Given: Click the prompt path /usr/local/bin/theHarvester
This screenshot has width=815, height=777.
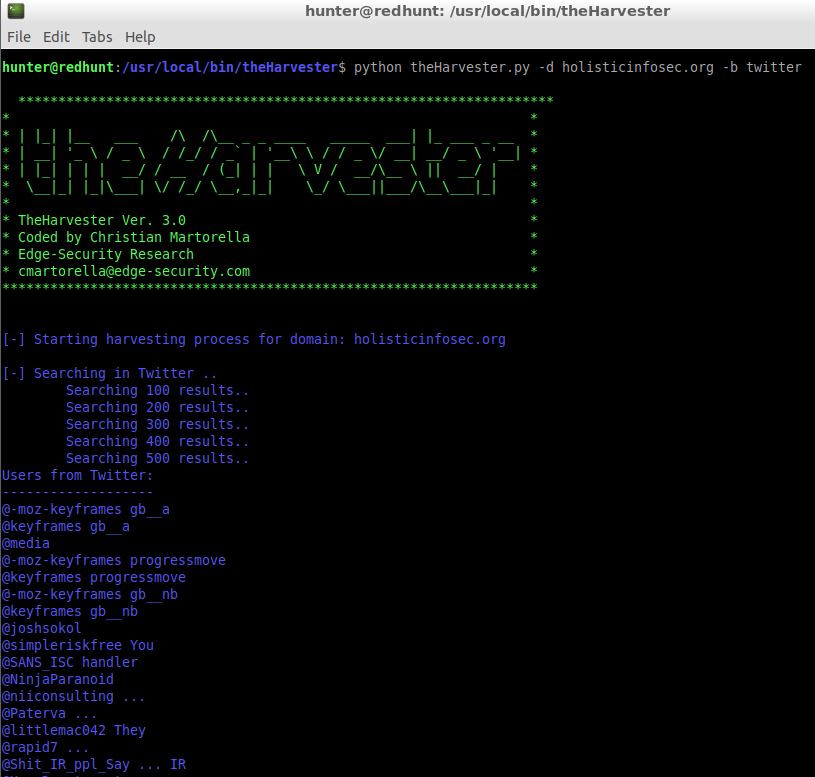Looking at the screenshot, I should click(230, 68).
